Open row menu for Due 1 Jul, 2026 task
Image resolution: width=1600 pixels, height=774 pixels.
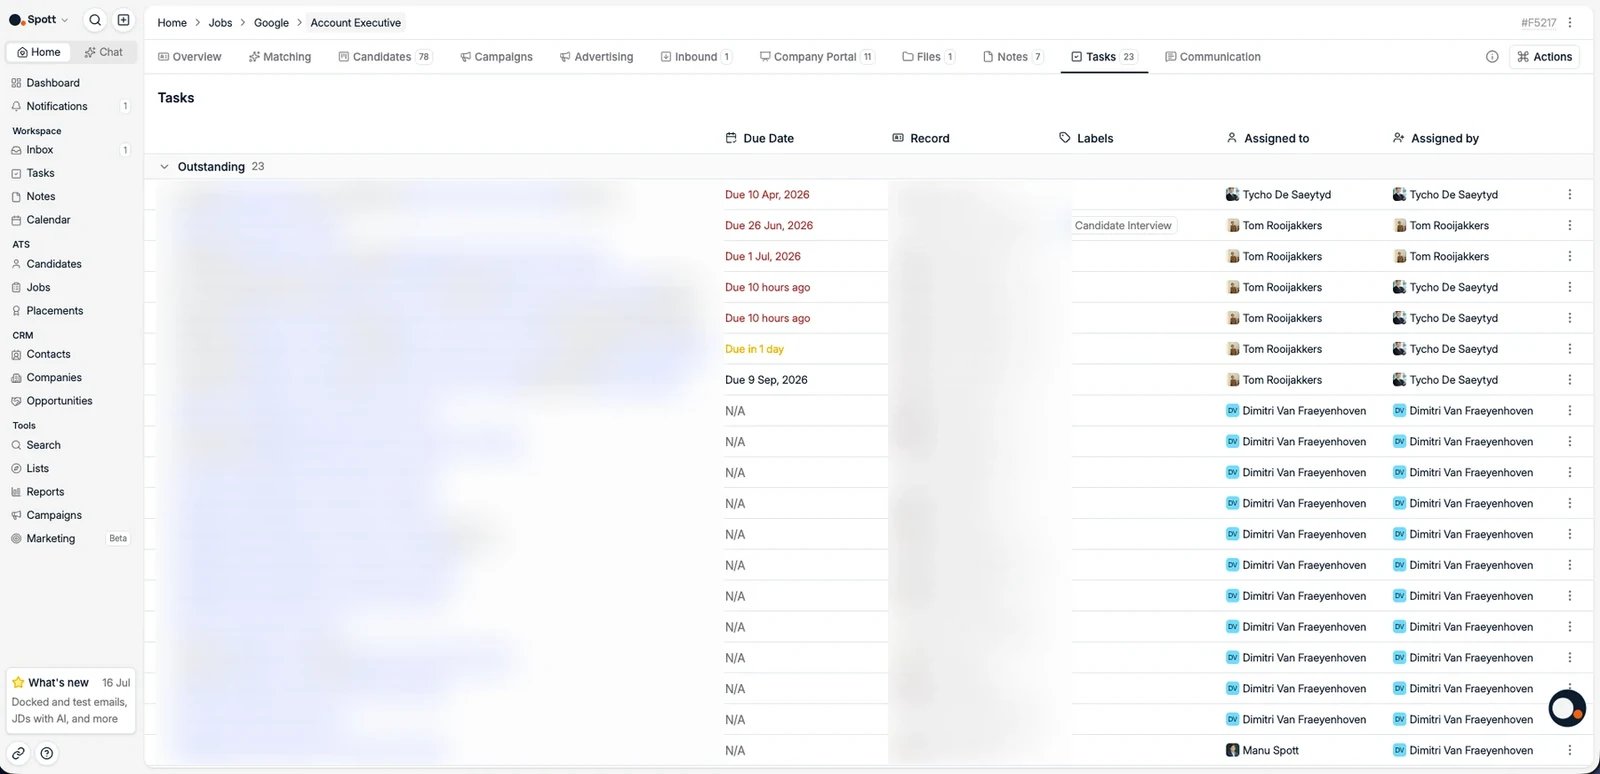(x=1570, y=257)
